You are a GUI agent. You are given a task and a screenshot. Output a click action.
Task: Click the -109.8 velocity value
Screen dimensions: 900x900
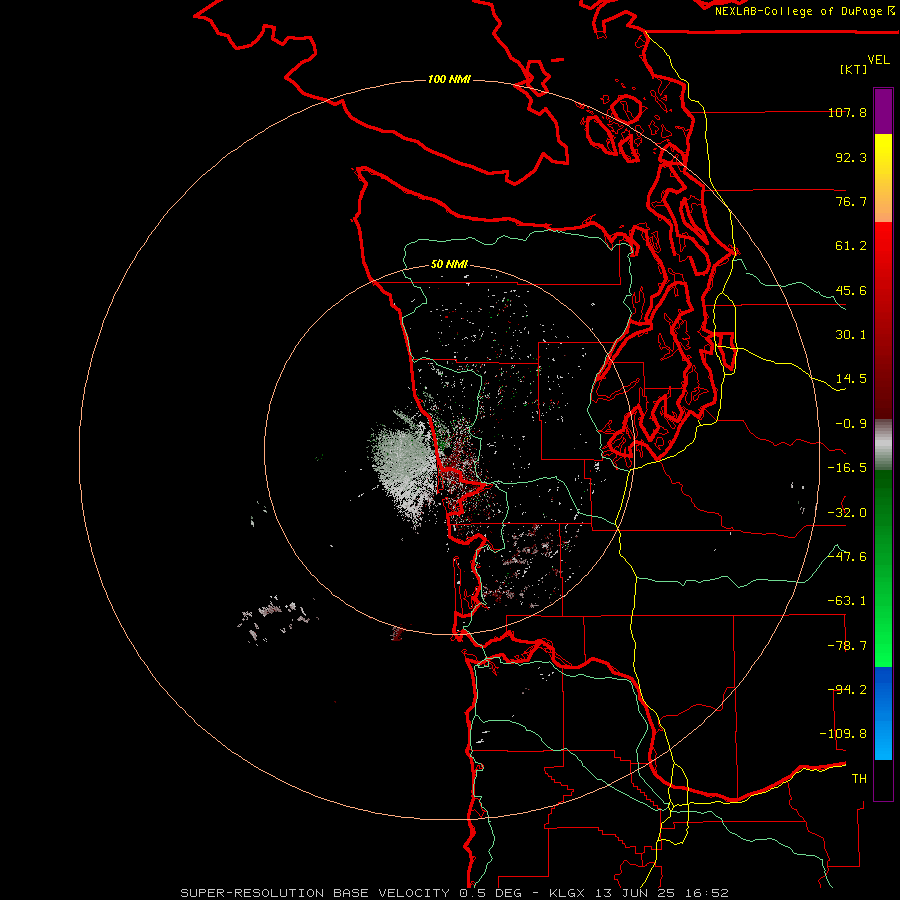coord(844,734)
